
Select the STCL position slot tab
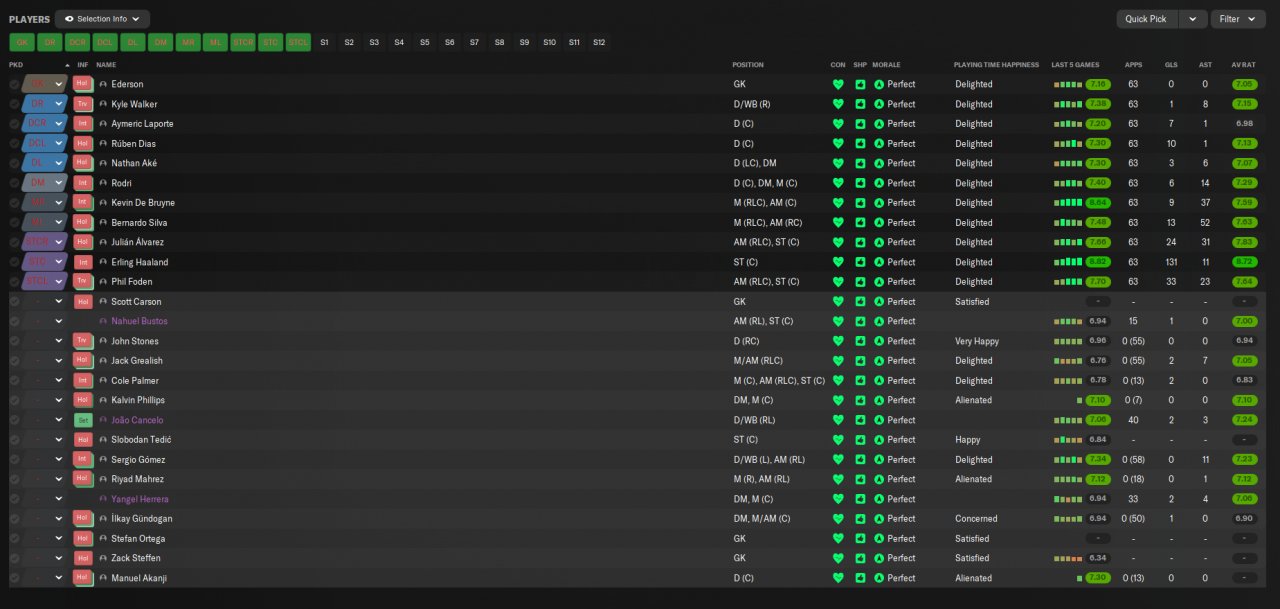[x=298, y=42]
